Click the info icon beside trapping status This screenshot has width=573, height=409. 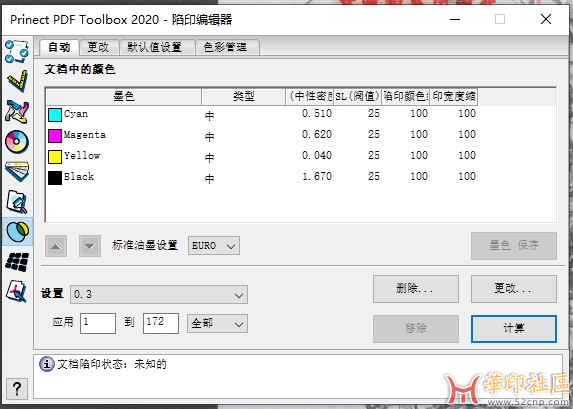47,364
